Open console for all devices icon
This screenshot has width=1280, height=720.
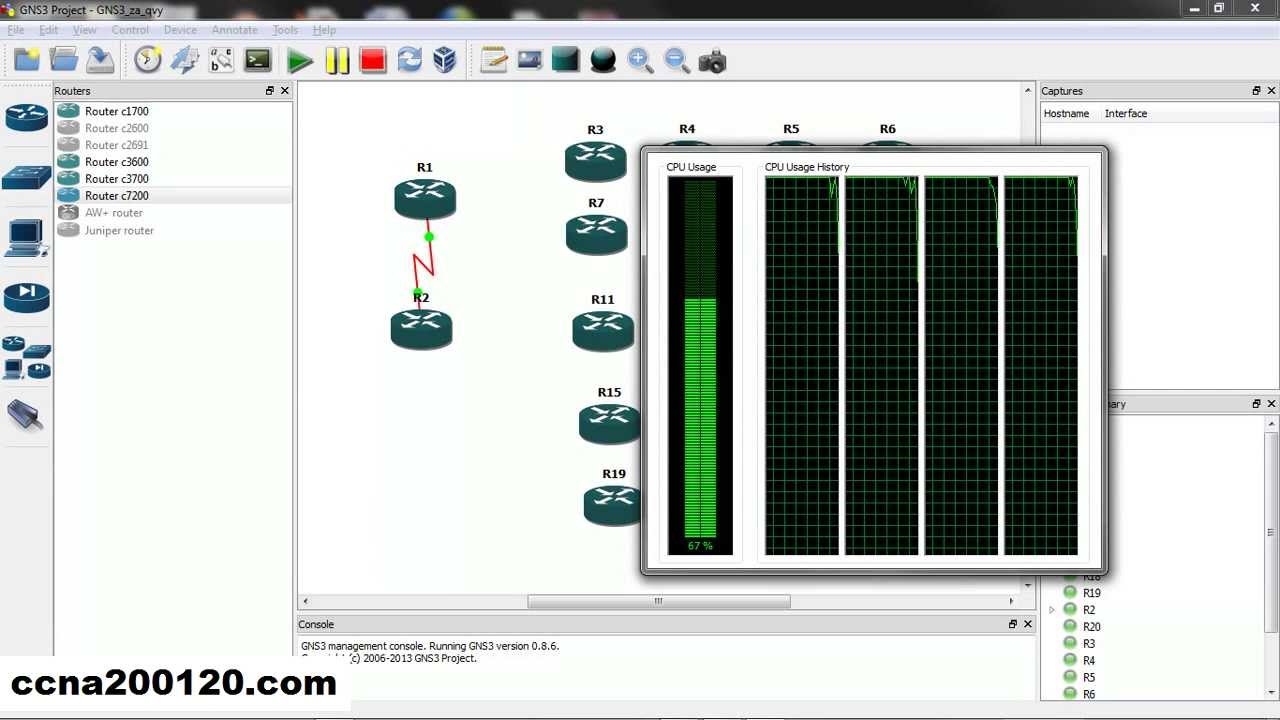(x=258, y=60)
